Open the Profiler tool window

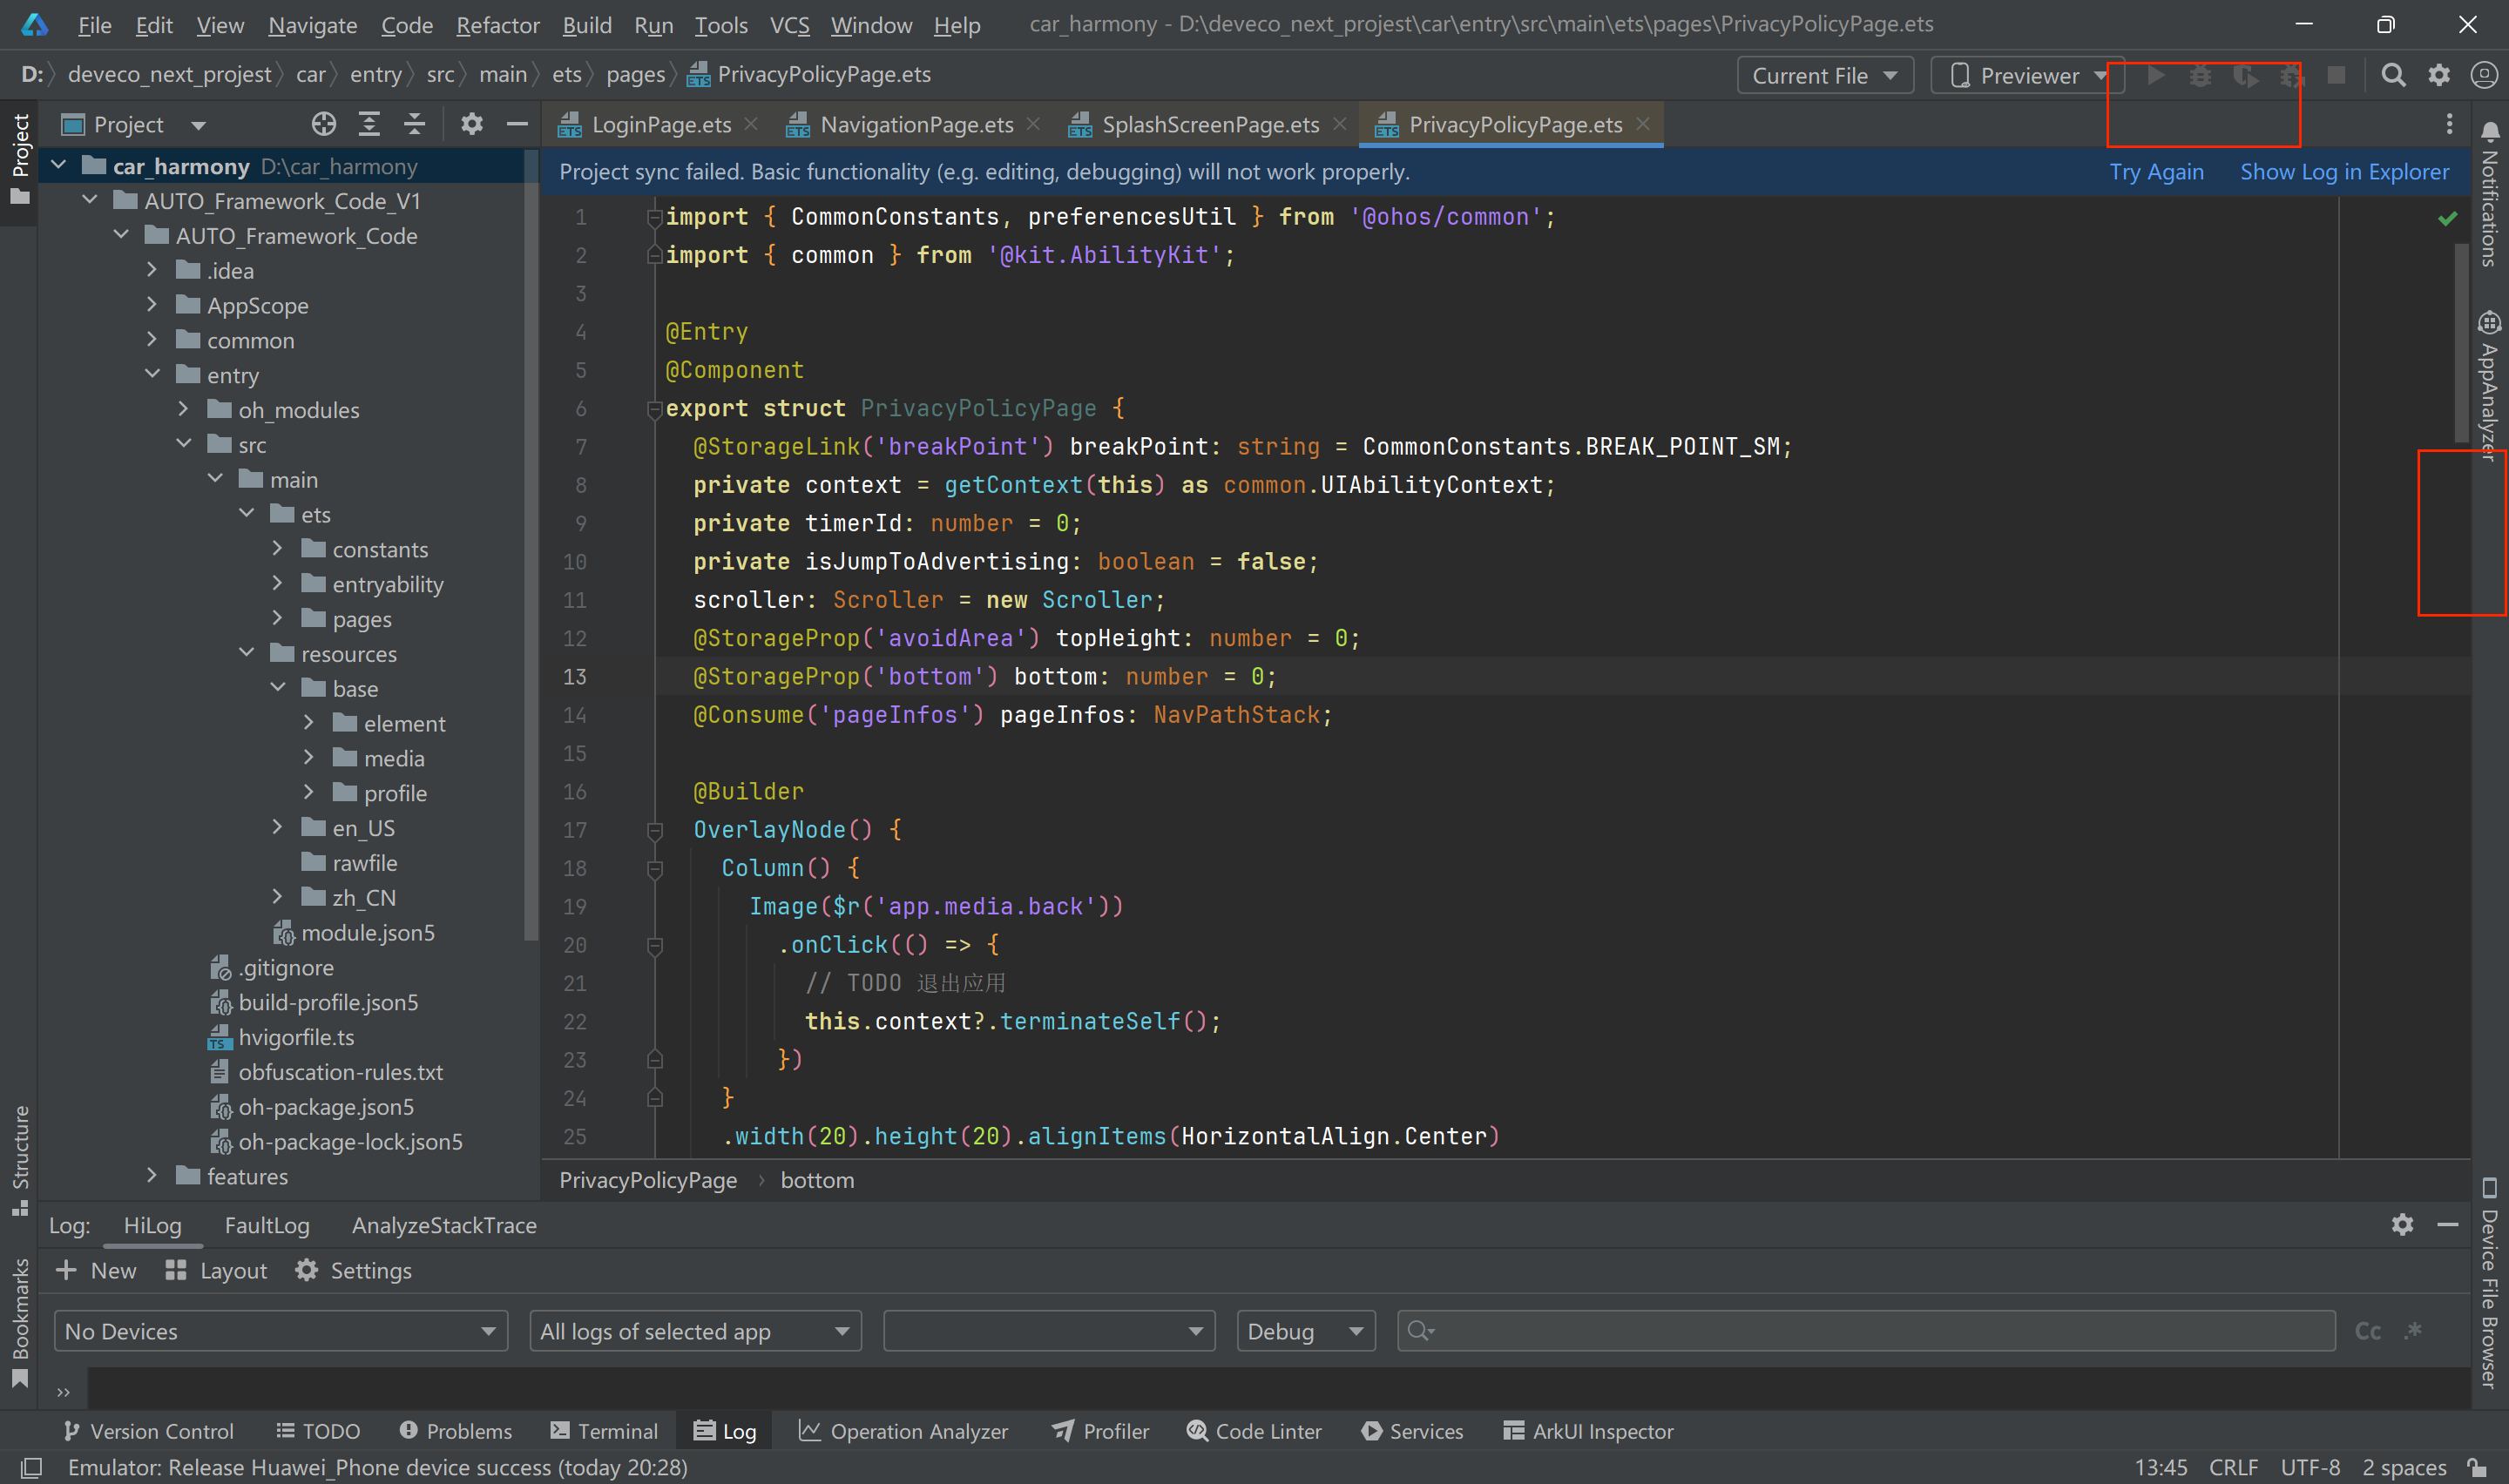point(1100,1431)
